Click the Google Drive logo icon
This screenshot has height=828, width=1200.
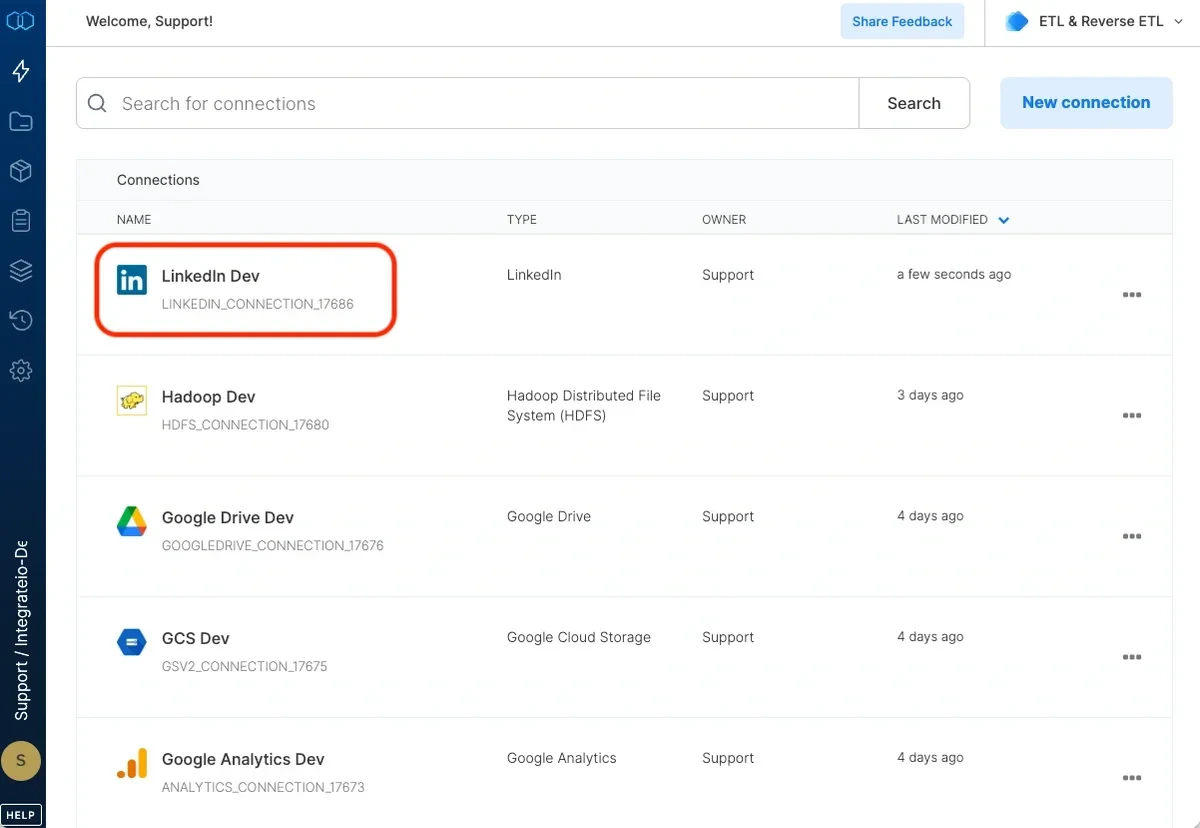132,521
